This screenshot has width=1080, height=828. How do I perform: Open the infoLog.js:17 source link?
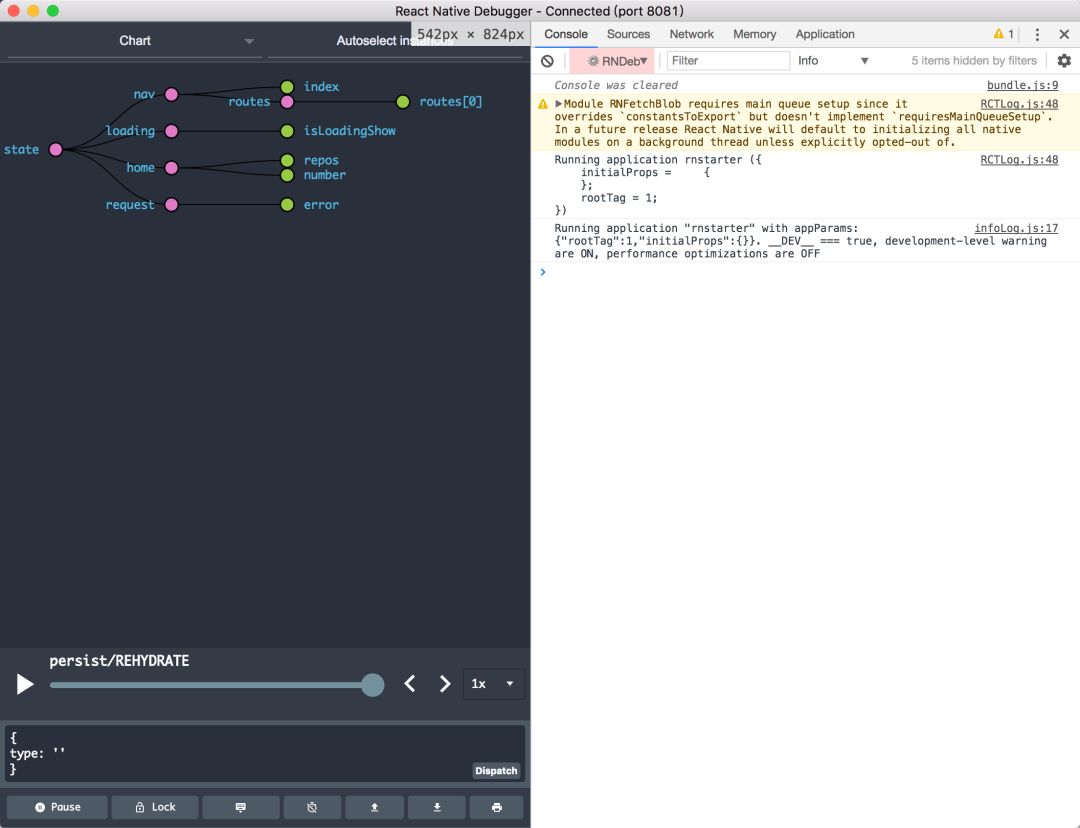(x=1016, y=228)
